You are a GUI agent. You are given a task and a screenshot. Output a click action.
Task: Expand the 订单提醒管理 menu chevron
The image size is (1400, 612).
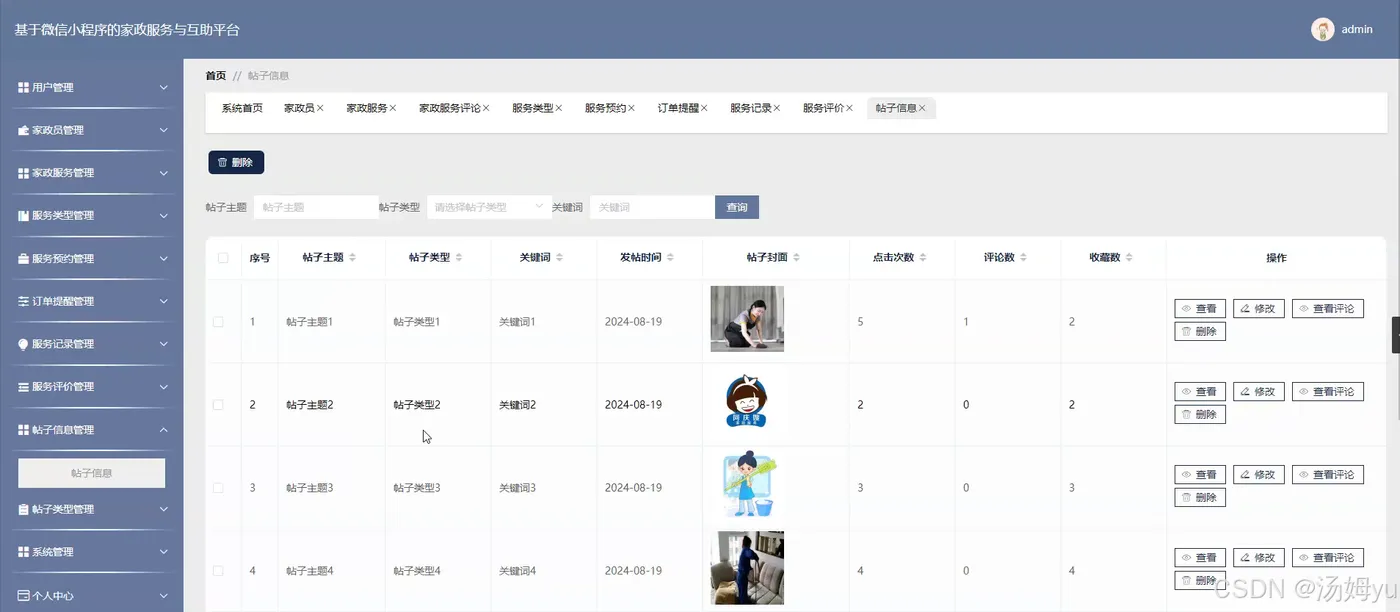click(x=164, y=301)
